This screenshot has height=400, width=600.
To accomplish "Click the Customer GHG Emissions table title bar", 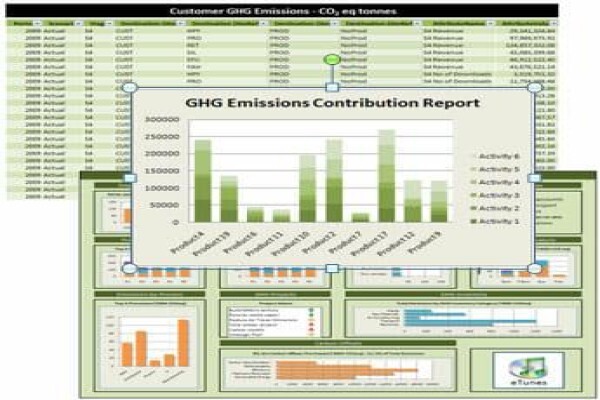I will 282,11.
